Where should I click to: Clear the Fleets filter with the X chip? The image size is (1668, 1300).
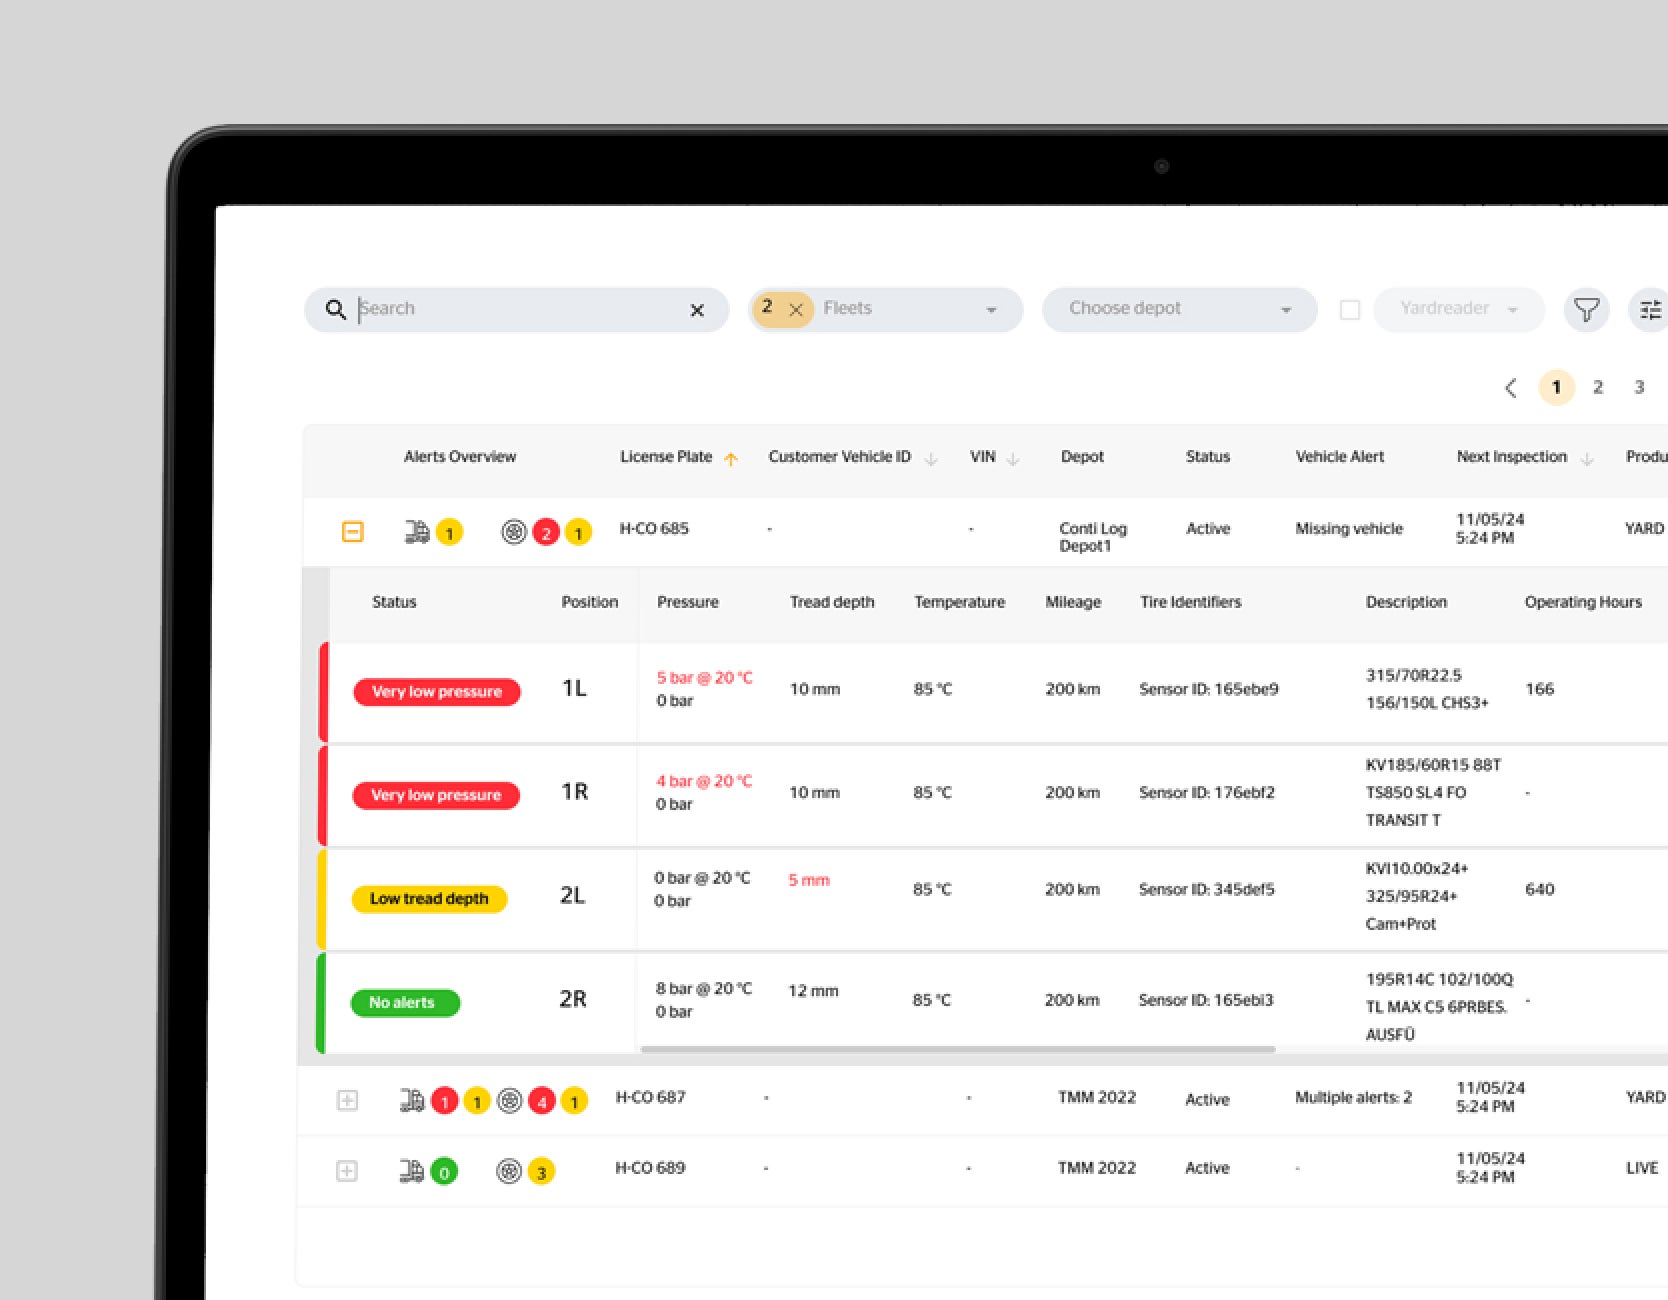coord(795,310)
